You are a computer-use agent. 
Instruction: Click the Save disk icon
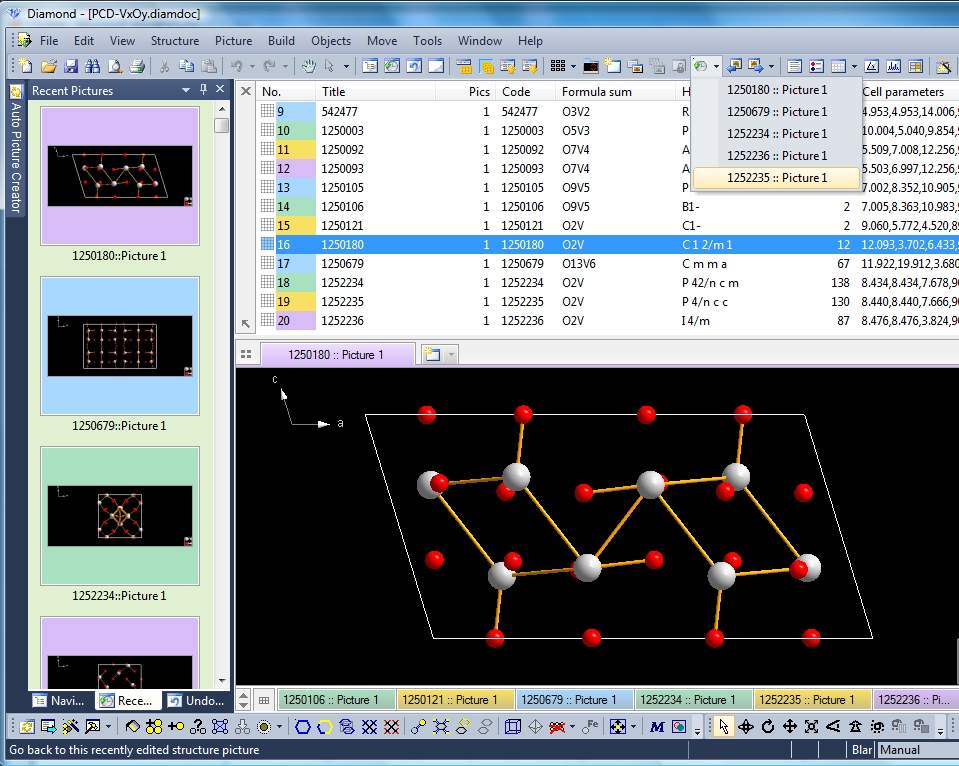click(70, 66)
